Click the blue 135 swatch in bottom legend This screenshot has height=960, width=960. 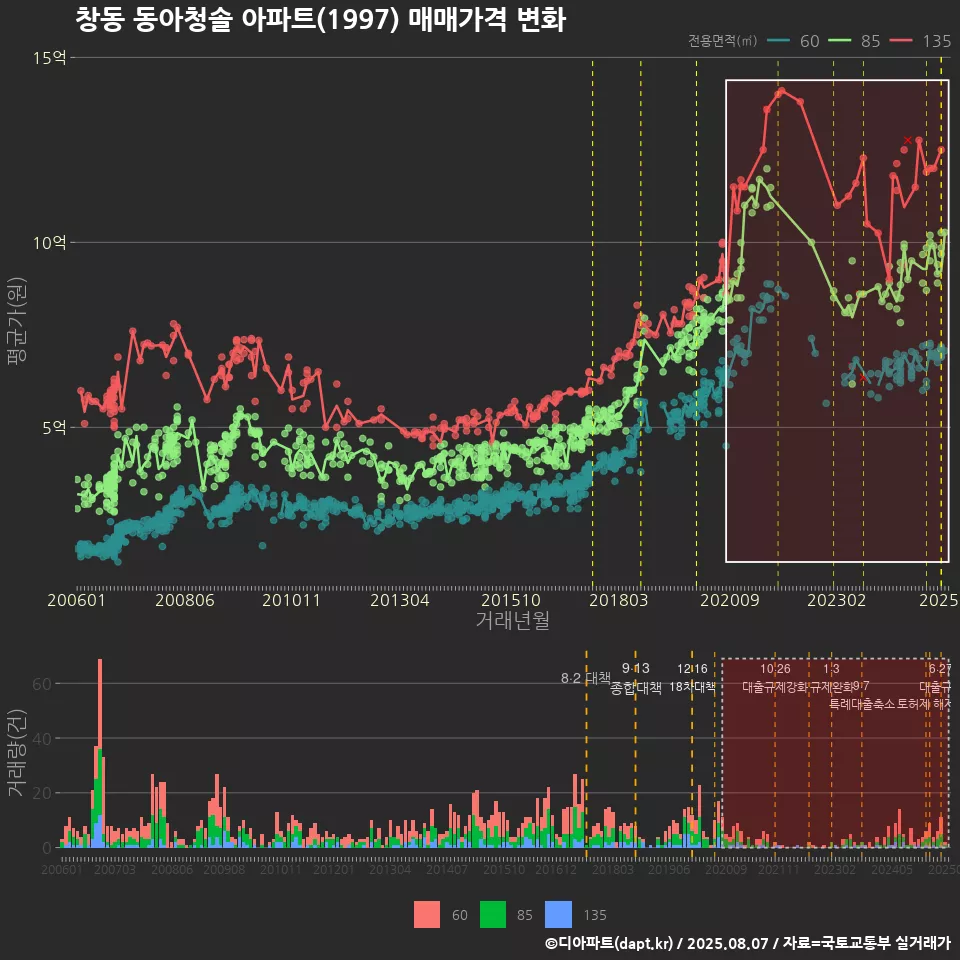pos(558,915)
